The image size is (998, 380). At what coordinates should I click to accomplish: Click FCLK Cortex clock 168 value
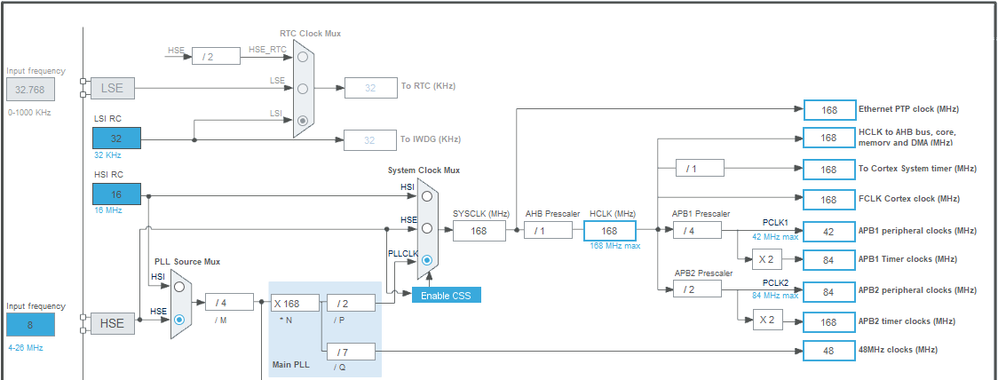tap(829, 200)
